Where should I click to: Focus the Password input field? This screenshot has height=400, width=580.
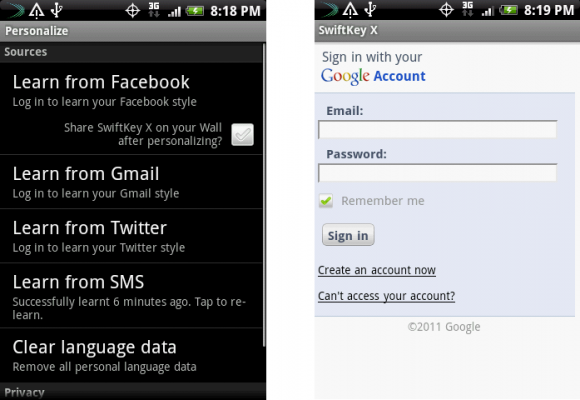[x=437, y=173]
